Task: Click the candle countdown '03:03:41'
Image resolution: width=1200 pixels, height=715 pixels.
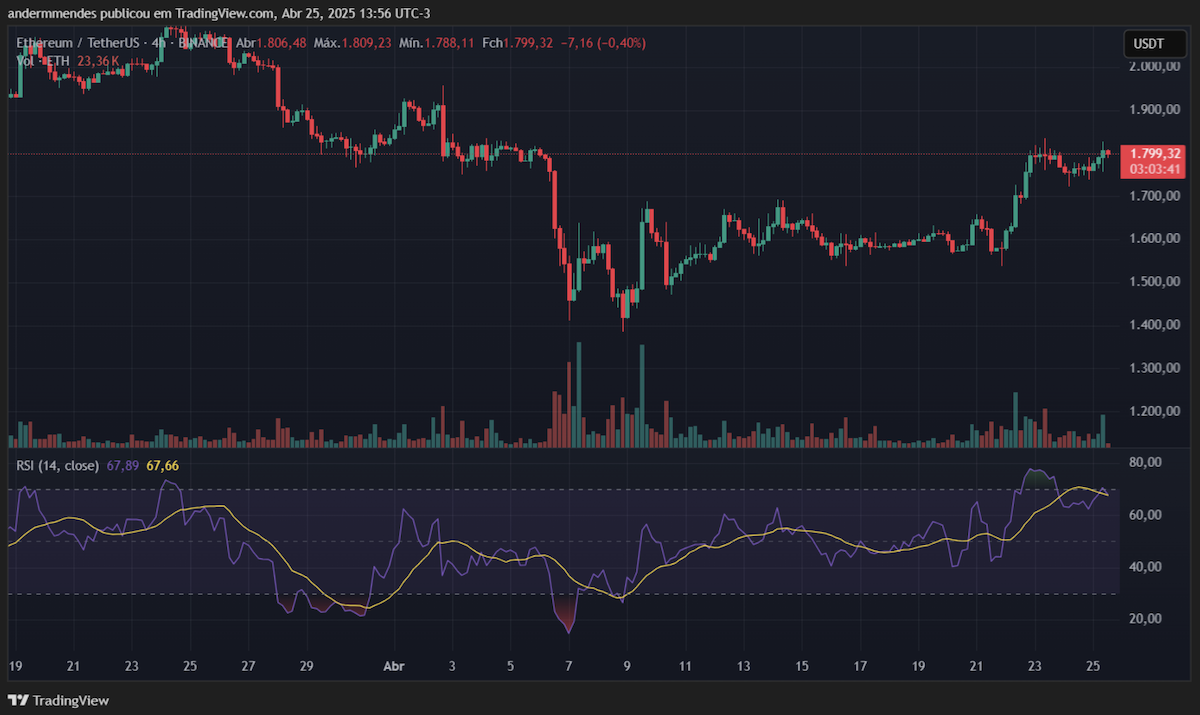Action: pos(1155,169)
